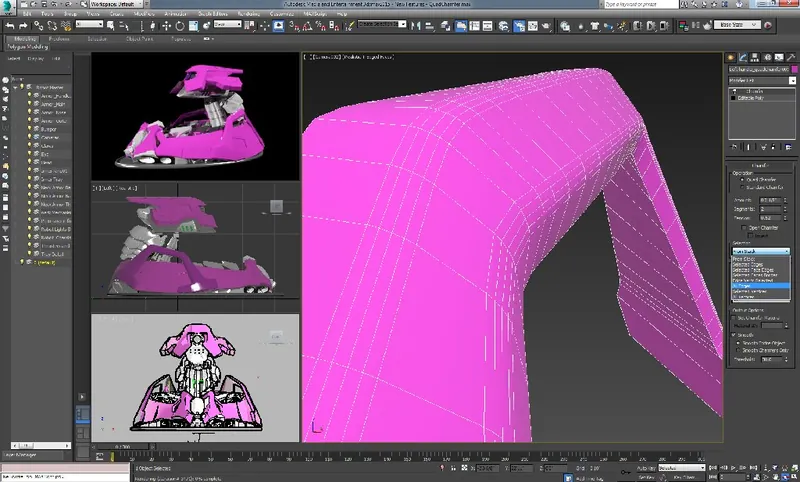Screen dimensions: 800x482
Task: Open the Workspace Default dropdown
Action: tap(116, 4)
